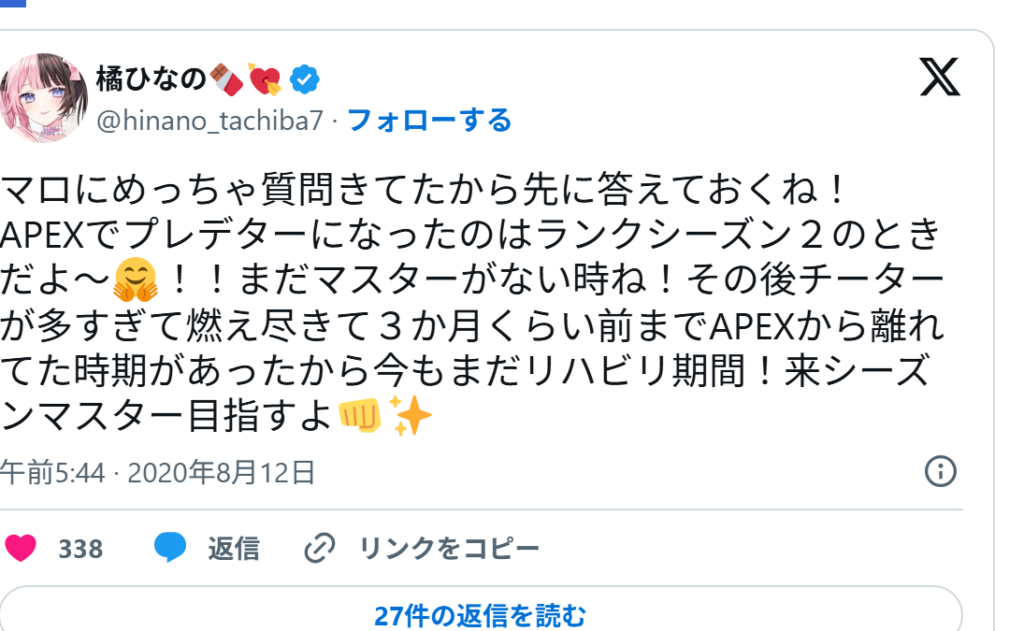Screen dimensions: 1024x631
Task: Click the hugging face emoji in the tweet
Action: pos(135,280)
